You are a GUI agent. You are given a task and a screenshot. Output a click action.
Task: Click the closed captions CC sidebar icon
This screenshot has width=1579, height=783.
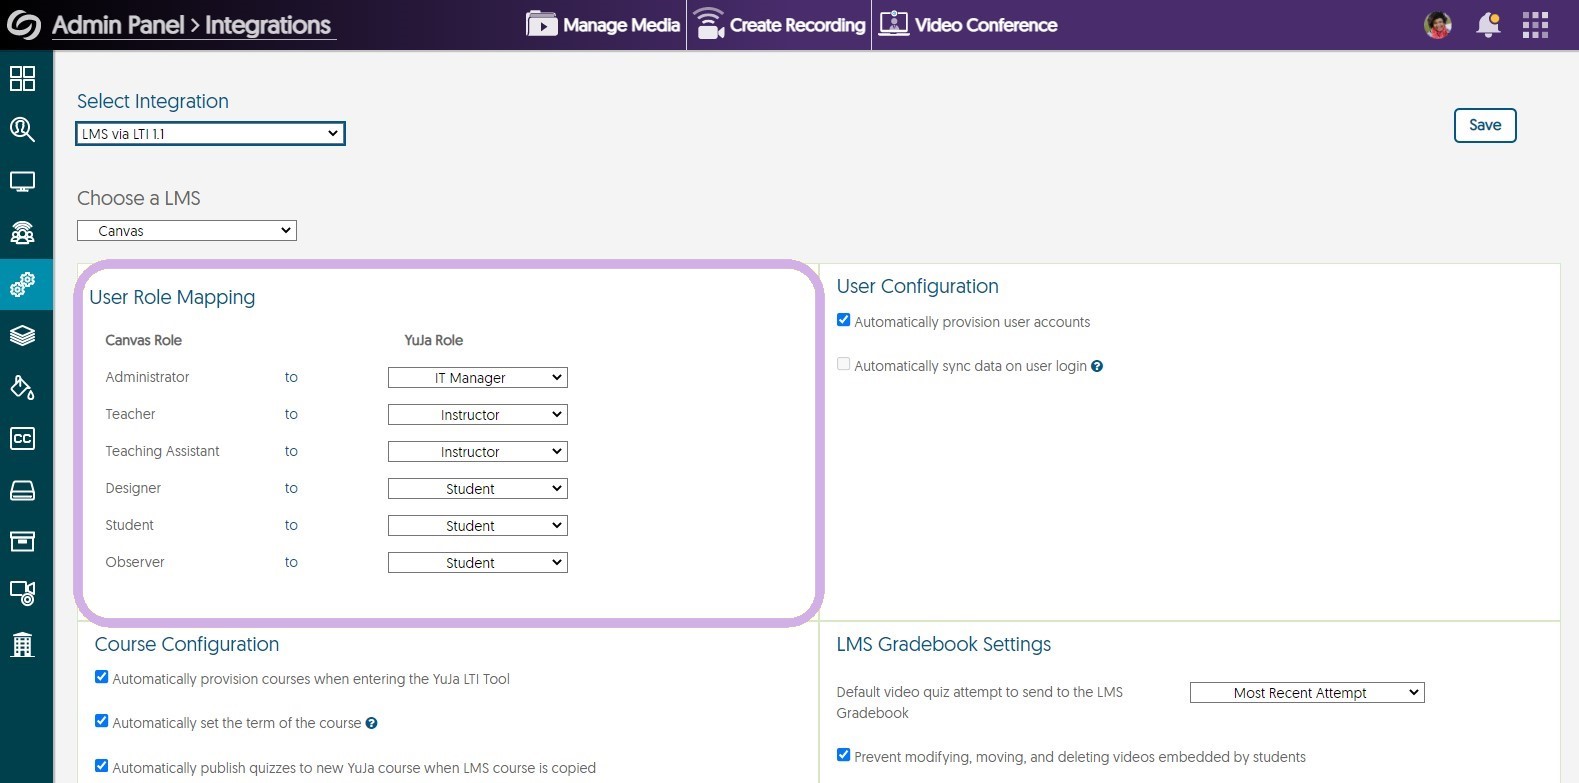[22, 438]
